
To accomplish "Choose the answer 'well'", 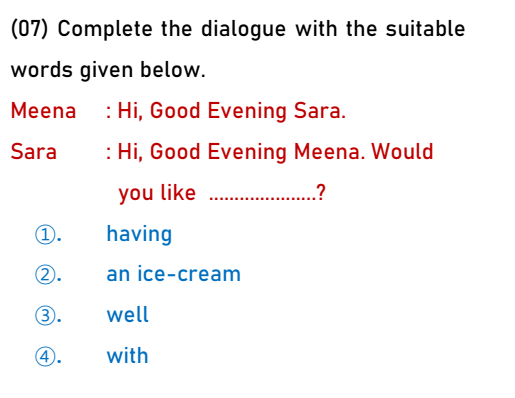I will [x=127, y=315].
